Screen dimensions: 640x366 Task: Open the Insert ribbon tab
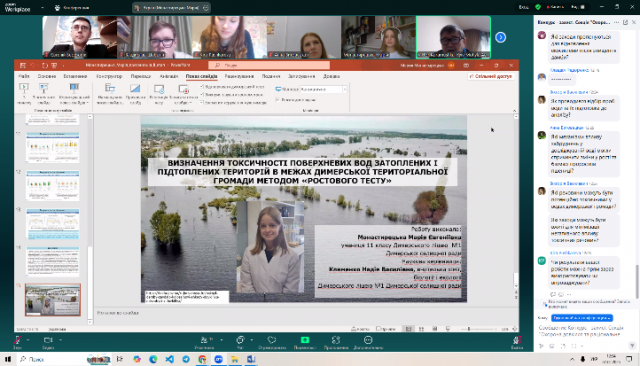coord(75,76)
